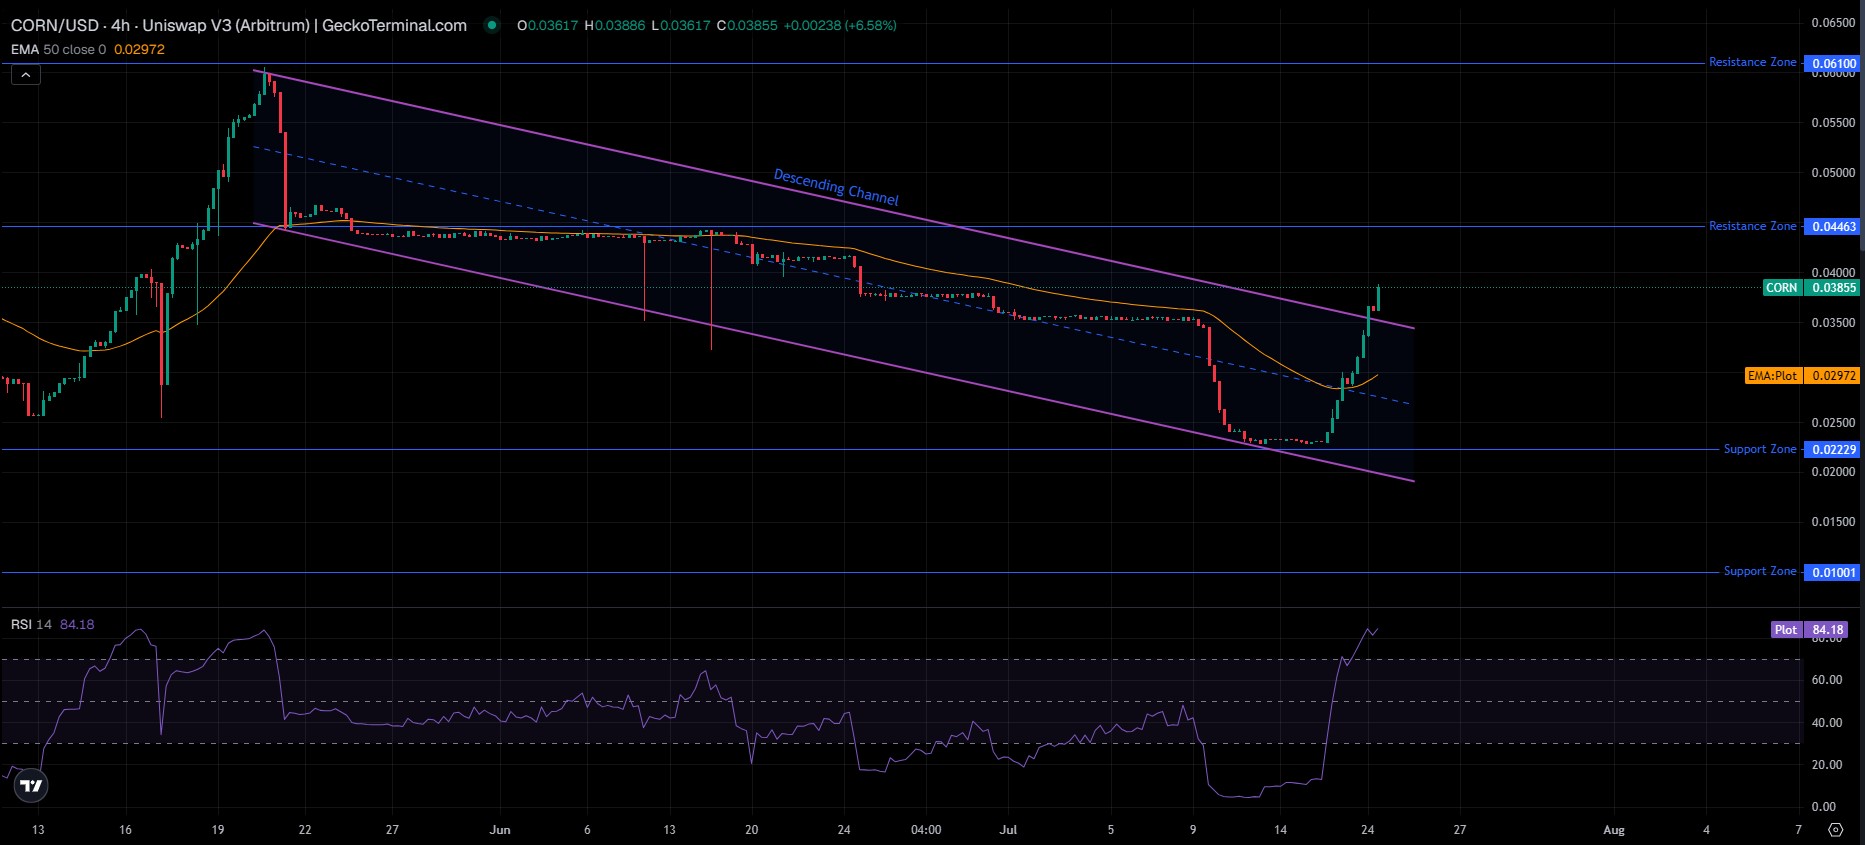The image size is (1865, 845).
Task: Click the Support Zone 0.01001 label
Action: [x=1760, y=571]
